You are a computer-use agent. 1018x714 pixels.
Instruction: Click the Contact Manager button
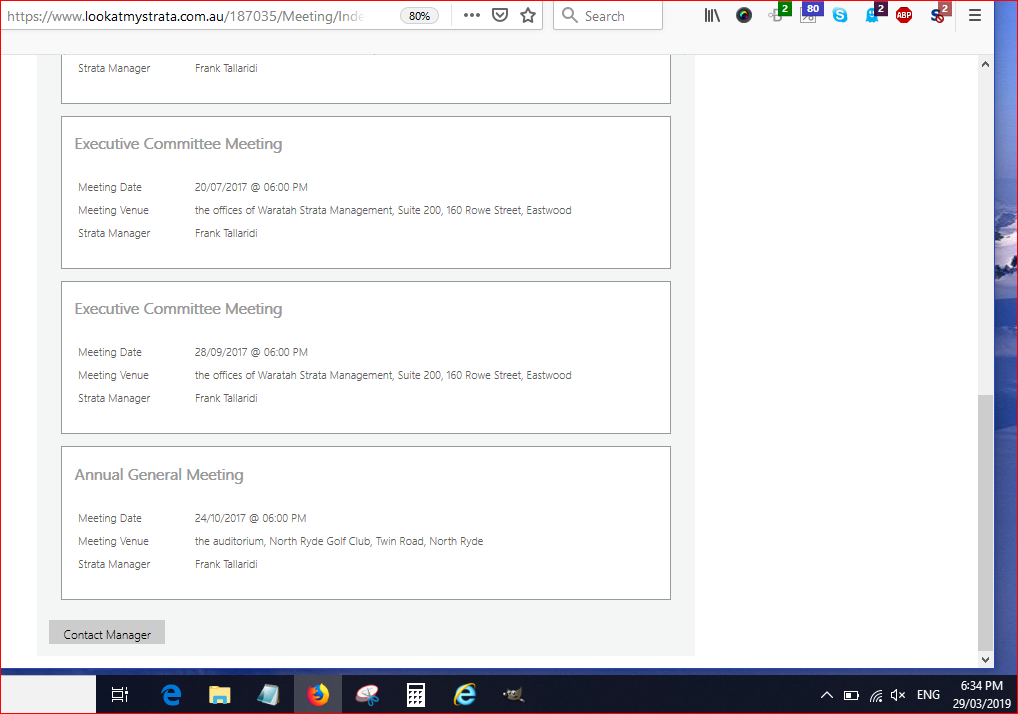107,633
